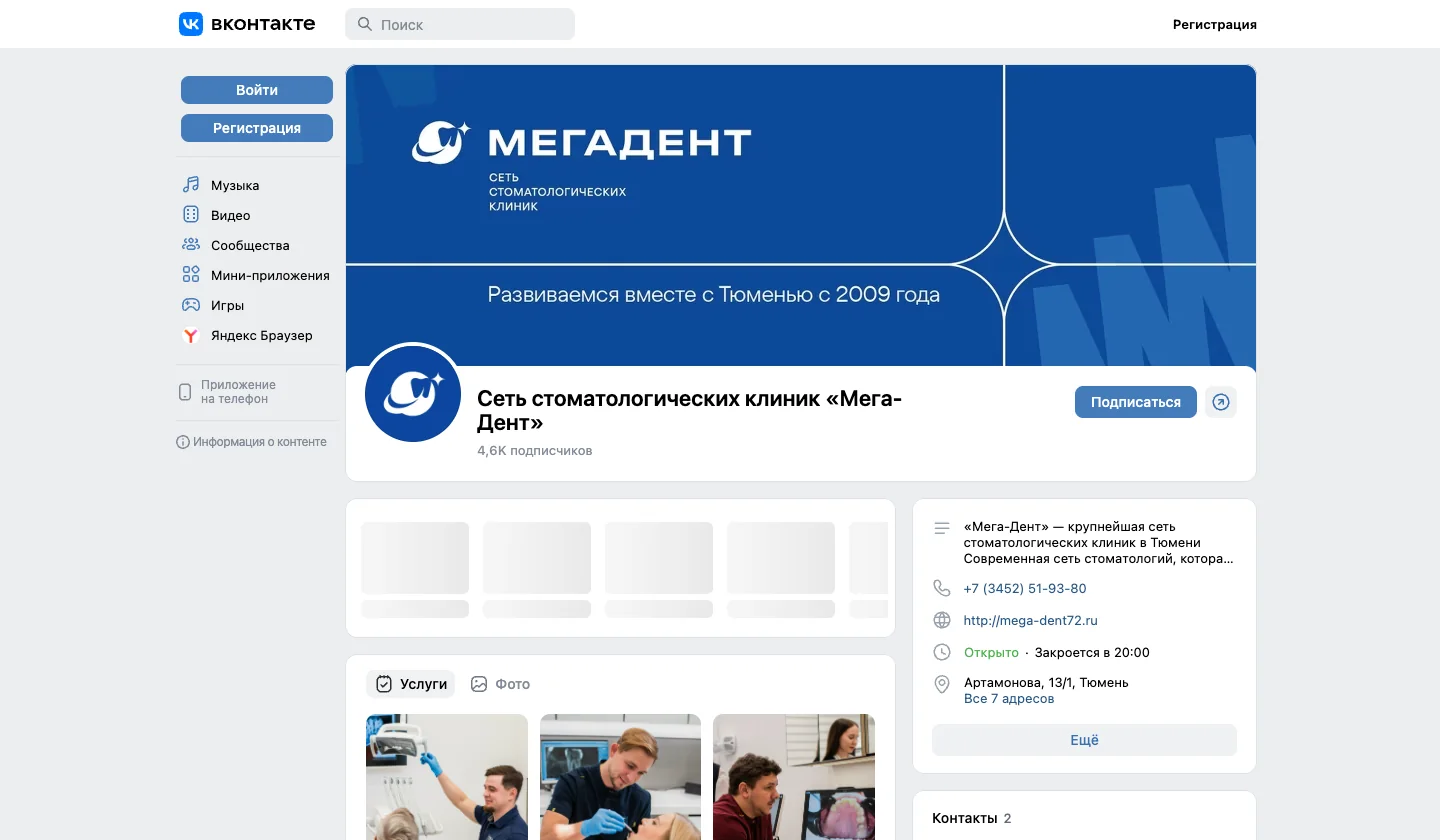Click the website globe icon
The image size is (1440, 840).
[941, 620]
